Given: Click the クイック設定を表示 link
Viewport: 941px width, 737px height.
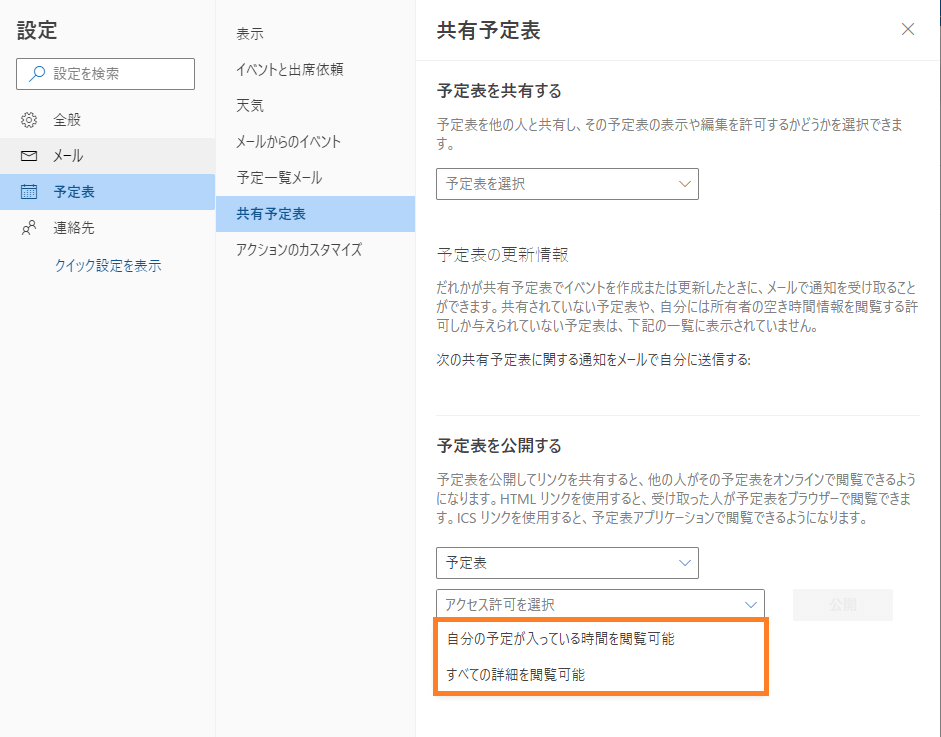Looking at the screenshot, I should 108,265.
